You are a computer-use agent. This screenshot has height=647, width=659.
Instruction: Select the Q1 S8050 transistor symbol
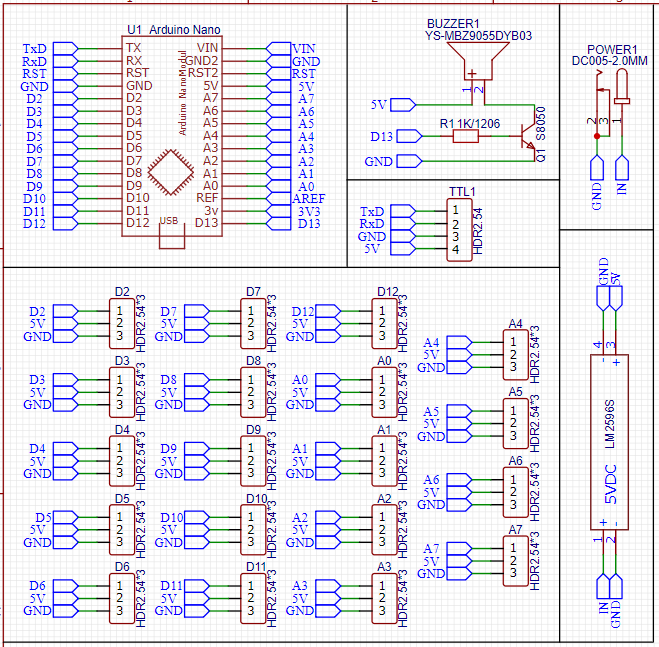pyautogui.click(x=527, y=136)
